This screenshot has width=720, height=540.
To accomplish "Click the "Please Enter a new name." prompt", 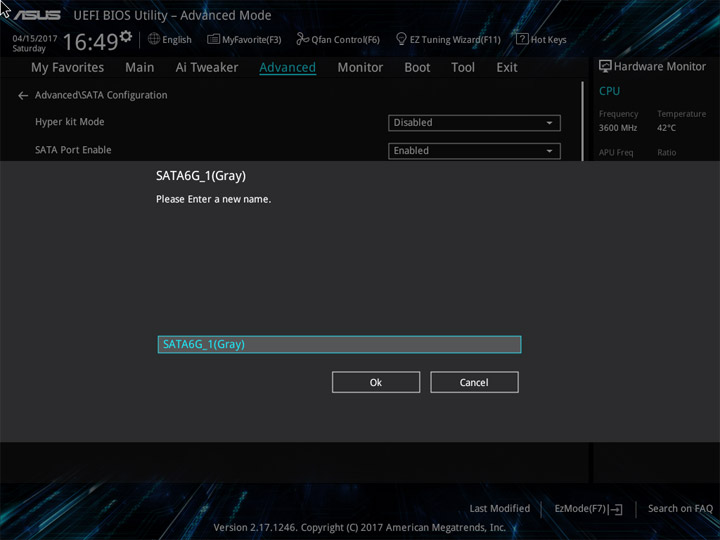I will pos(214,199).
